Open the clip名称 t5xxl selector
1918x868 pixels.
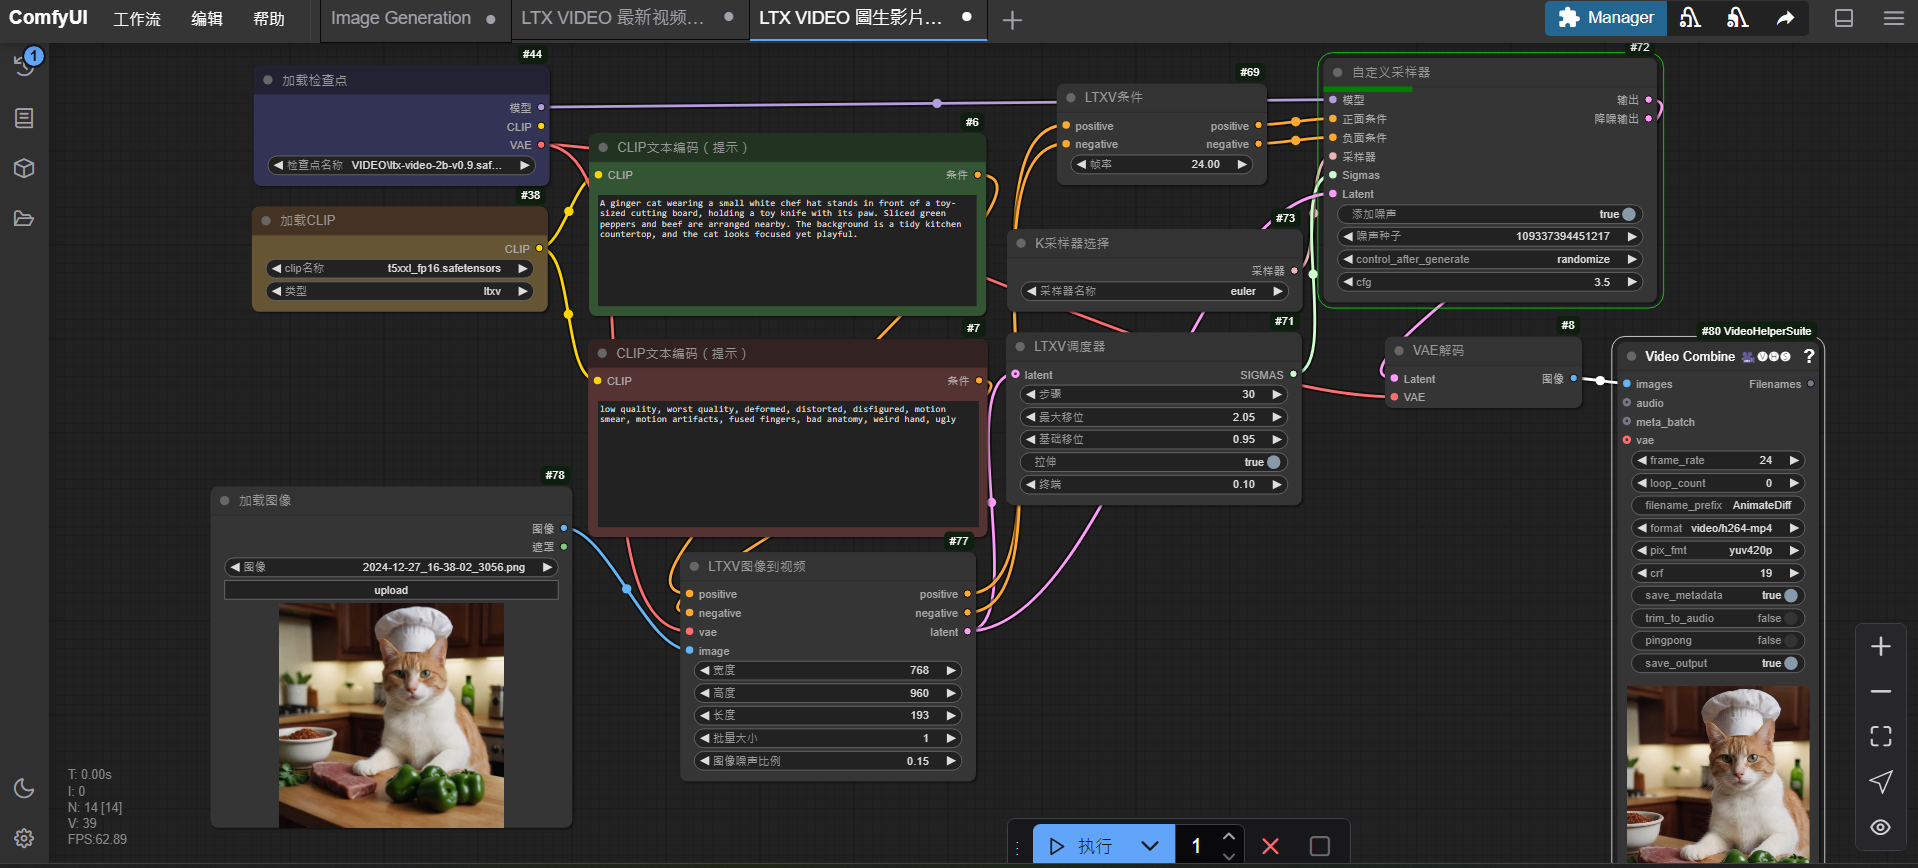(399, 268)
